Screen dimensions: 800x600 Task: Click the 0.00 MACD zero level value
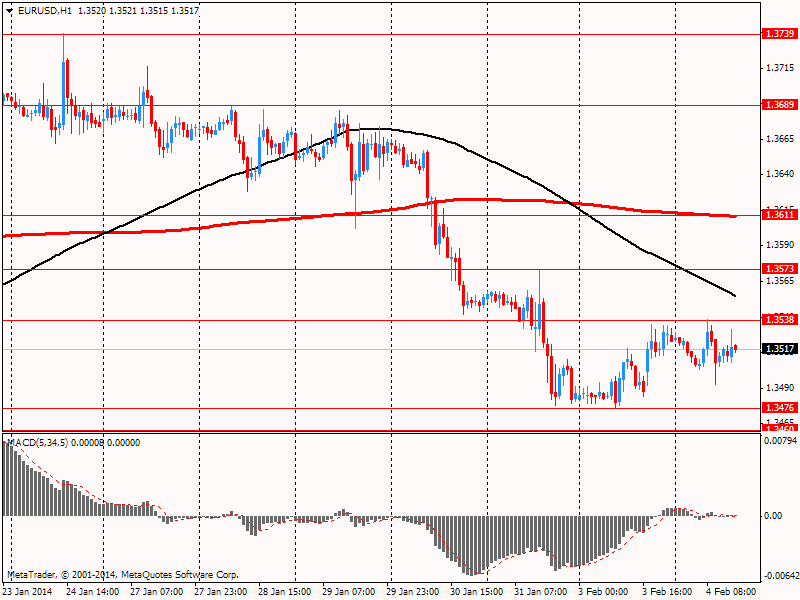point(773,516)
